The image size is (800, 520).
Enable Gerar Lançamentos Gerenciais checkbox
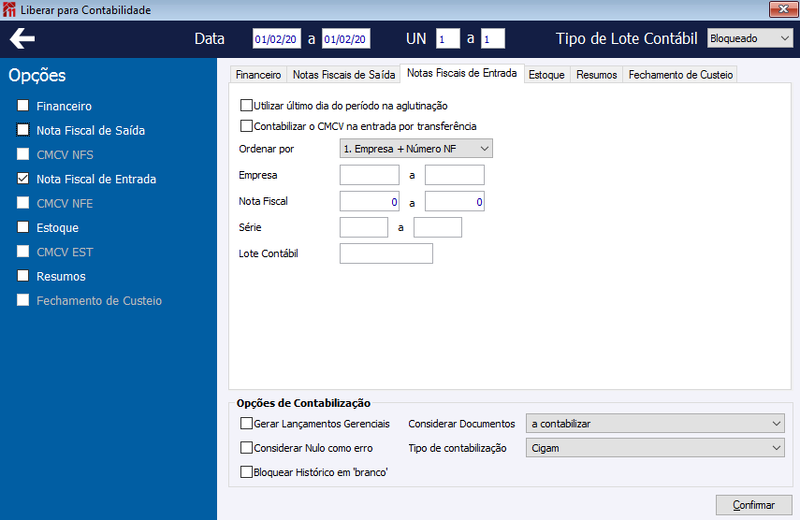[246, 424]
